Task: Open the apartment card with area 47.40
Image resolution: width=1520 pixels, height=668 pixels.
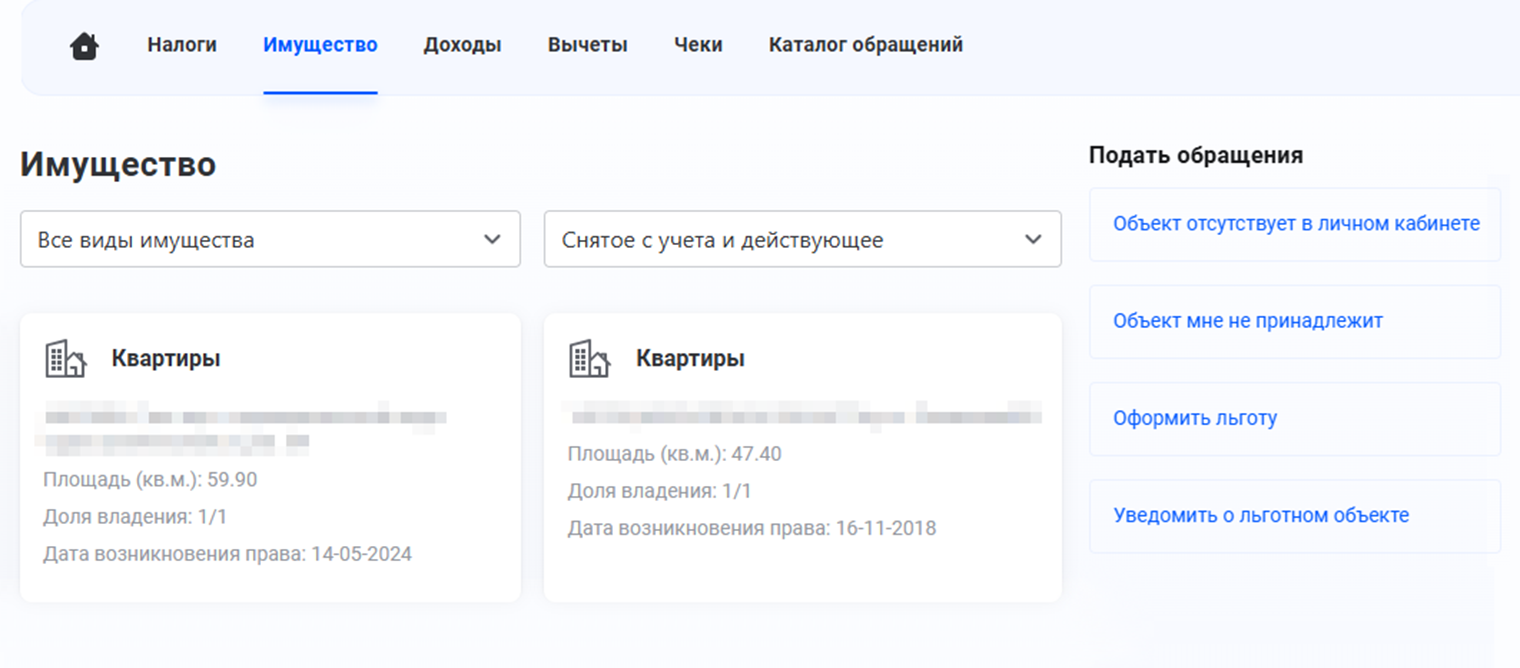Action: (x=802, y=455)
